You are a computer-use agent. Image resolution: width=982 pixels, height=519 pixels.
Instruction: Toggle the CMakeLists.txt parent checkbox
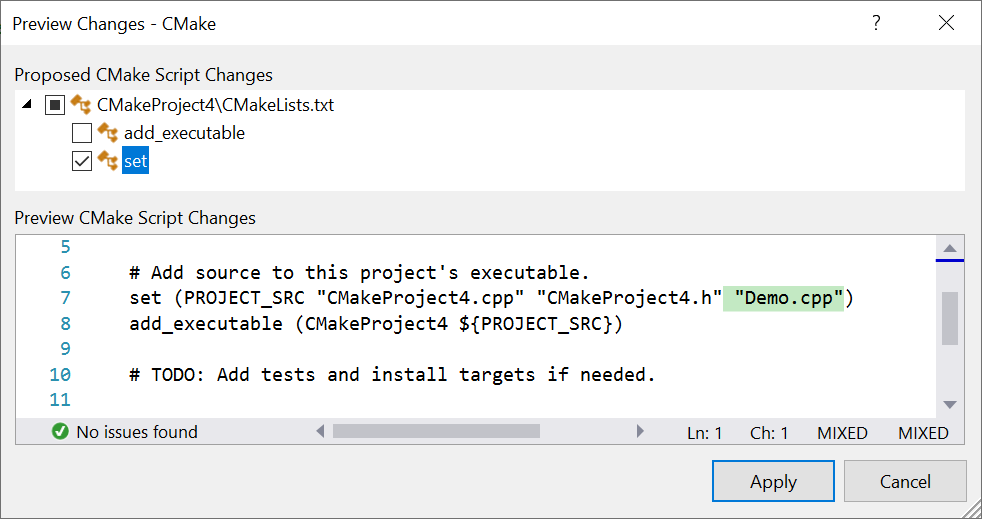[x=56, y=105]
